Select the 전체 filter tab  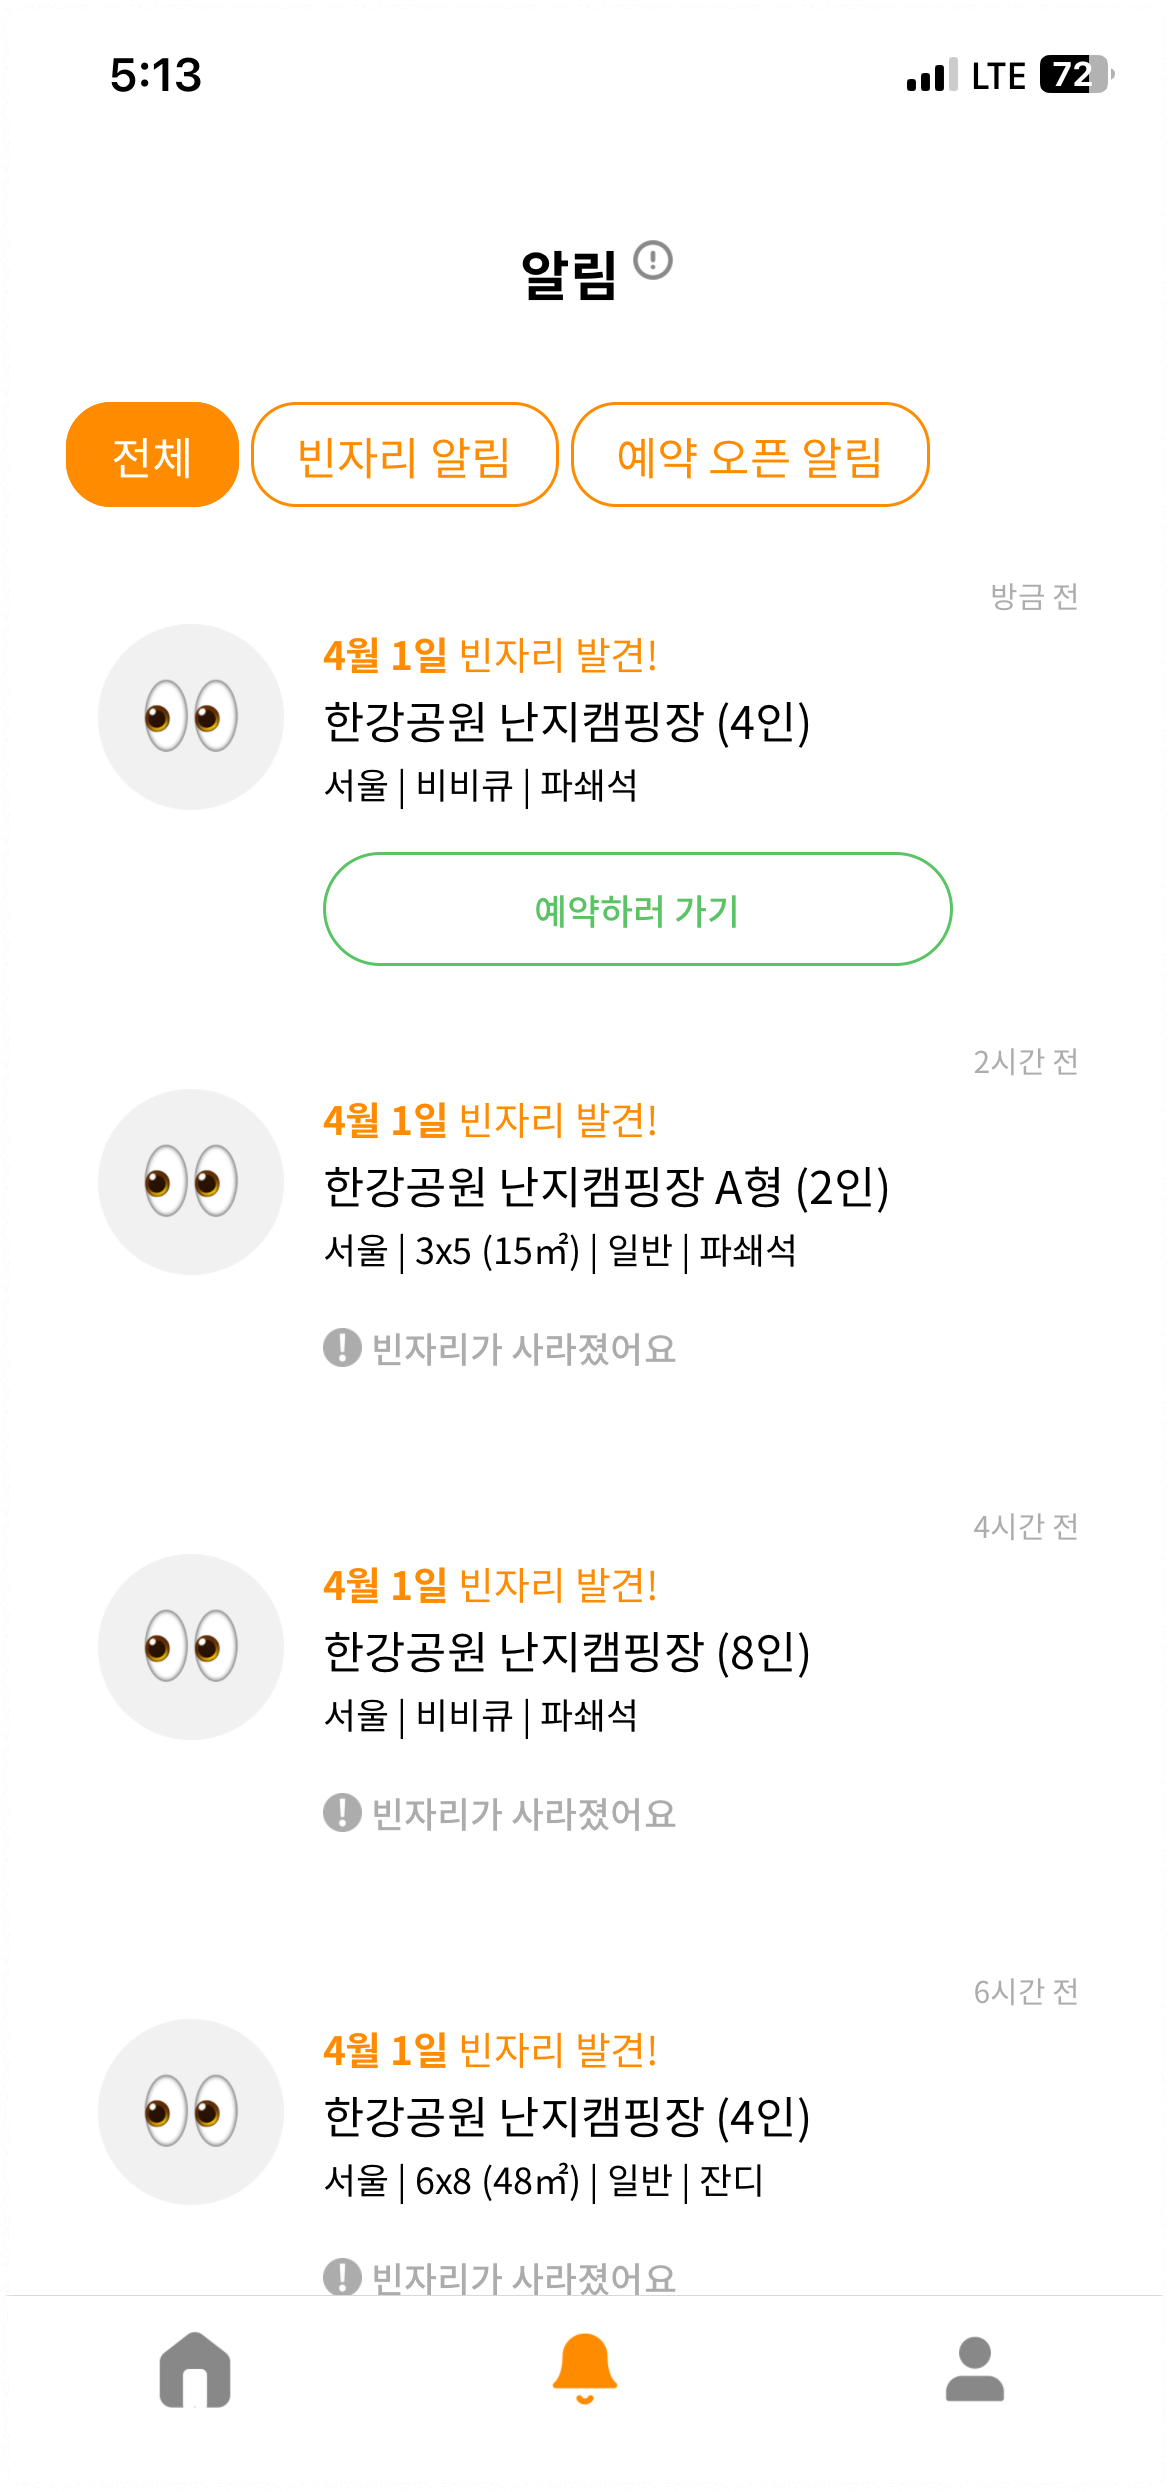pos(152,455)
